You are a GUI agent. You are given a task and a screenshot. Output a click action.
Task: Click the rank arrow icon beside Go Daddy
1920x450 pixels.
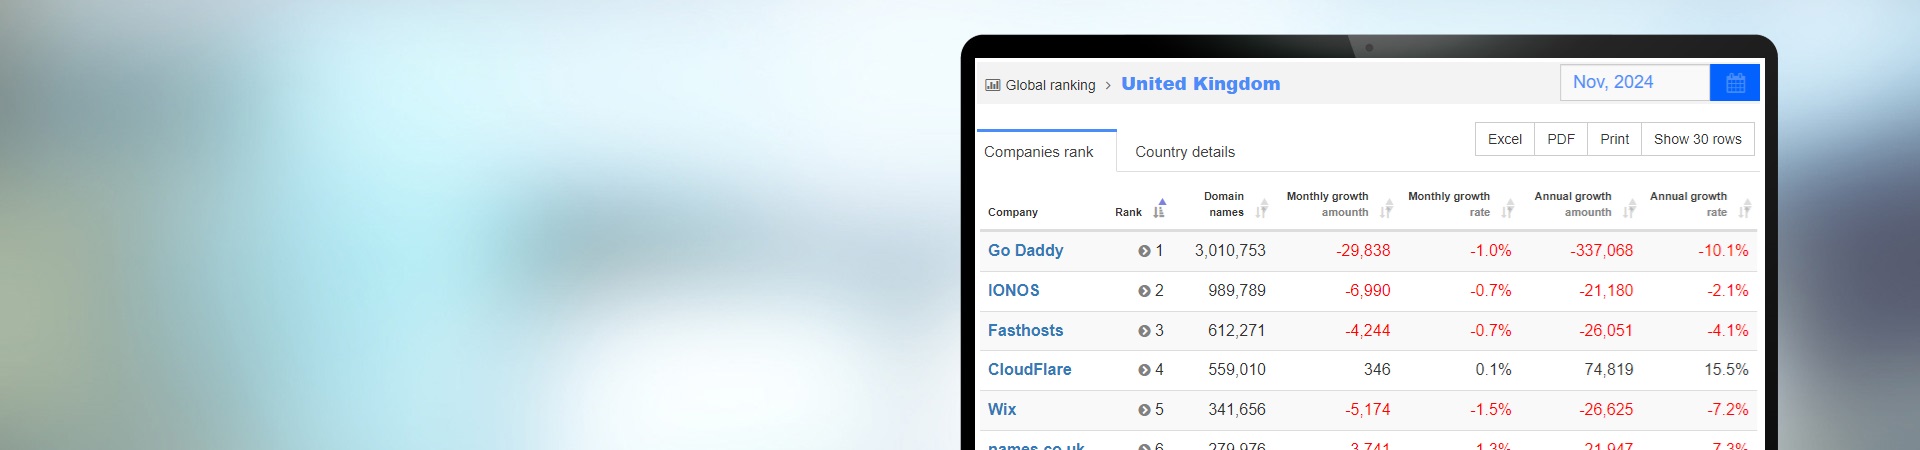point(1144,251)
